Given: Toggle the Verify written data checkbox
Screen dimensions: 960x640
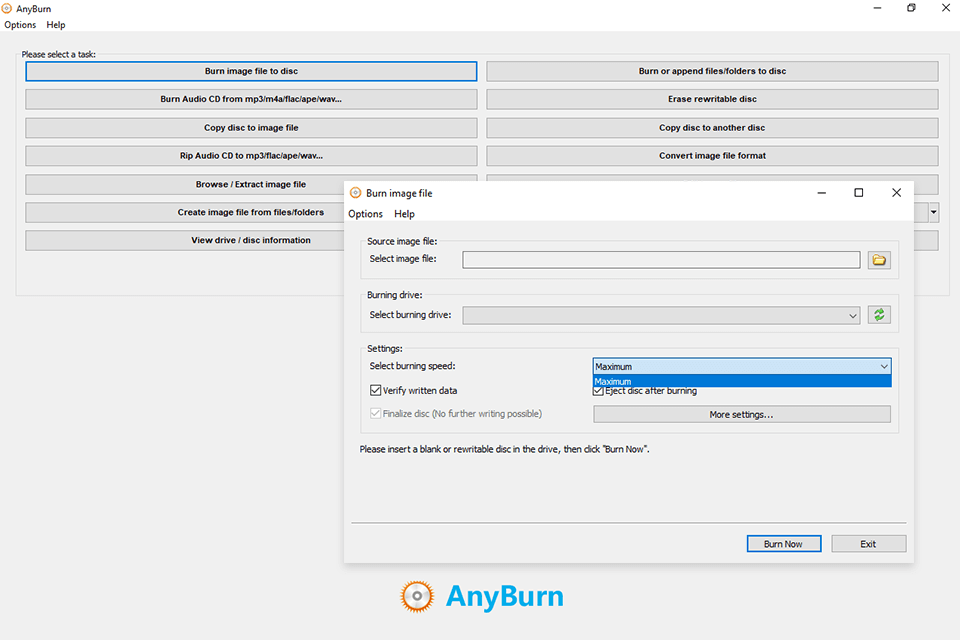Looking at the screenshot, I should click(x=376, y=391).
